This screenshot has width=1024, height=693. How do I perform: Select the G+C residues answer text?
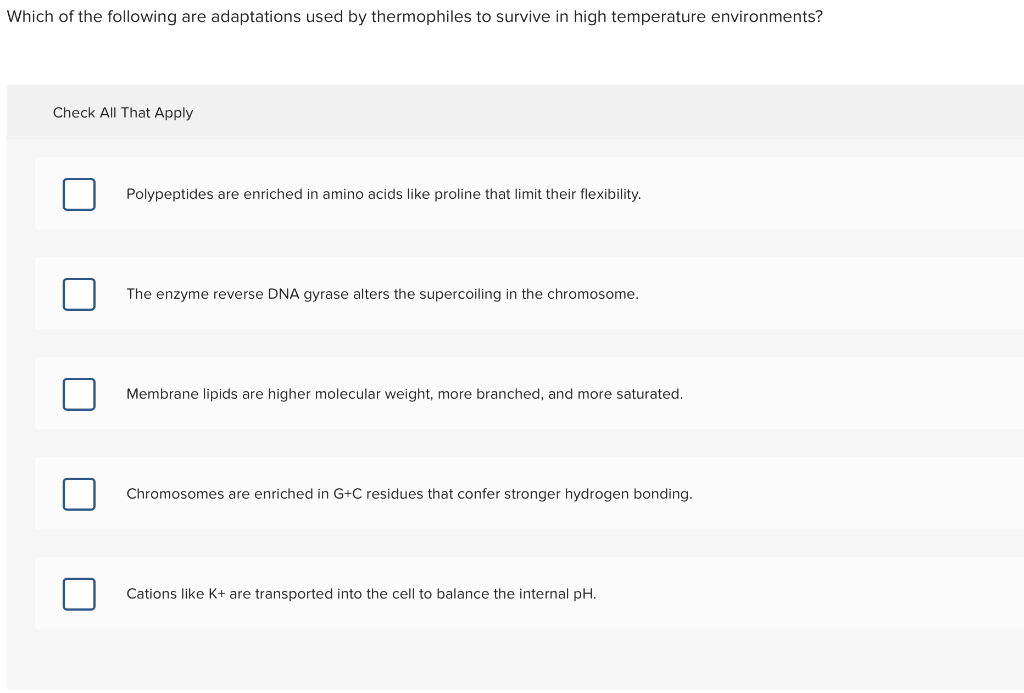point(409,494)
